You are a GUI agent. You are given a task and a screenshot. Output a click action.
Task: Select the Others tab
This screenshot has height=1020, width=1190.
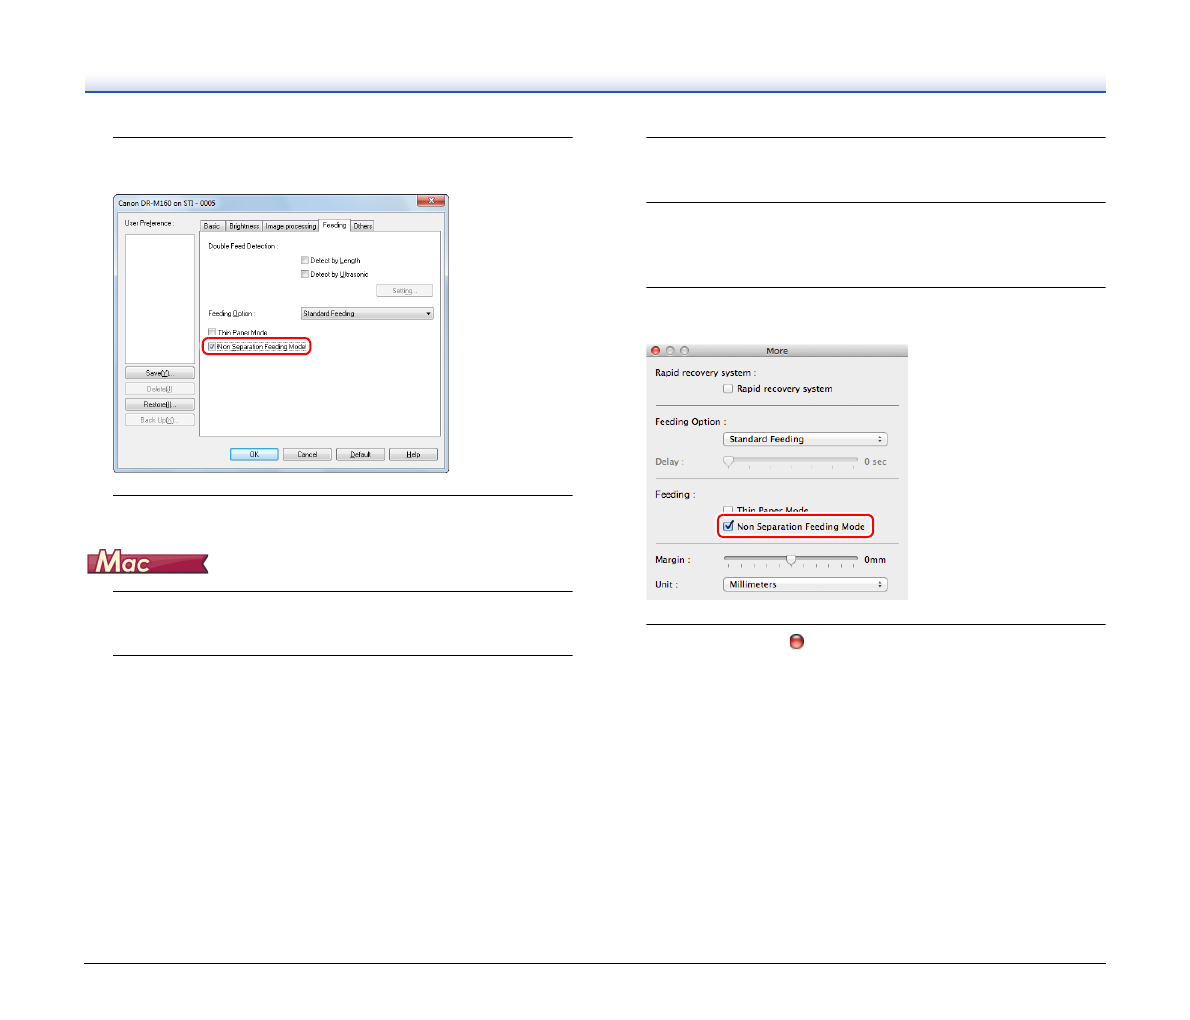pyautogui.click(x=363, y=226)
